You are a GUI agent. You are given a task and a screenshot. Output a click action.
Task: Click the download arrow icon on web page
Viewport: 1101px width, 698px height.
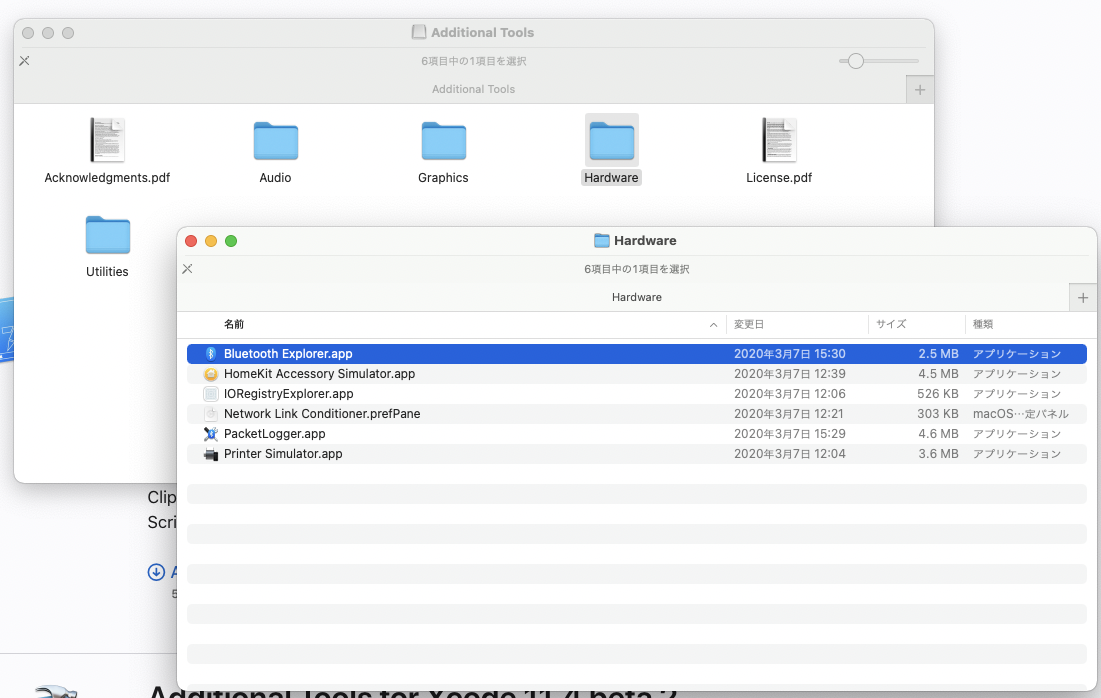pos(156,572)
